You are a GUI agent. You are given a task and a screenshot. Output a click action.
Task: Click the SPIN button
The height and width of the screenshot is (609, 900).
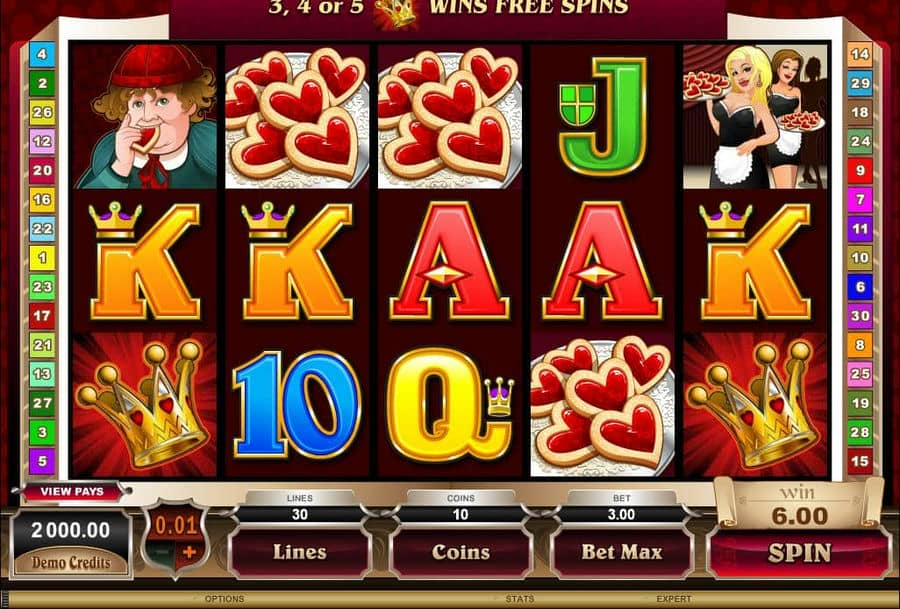click(798, 553)
